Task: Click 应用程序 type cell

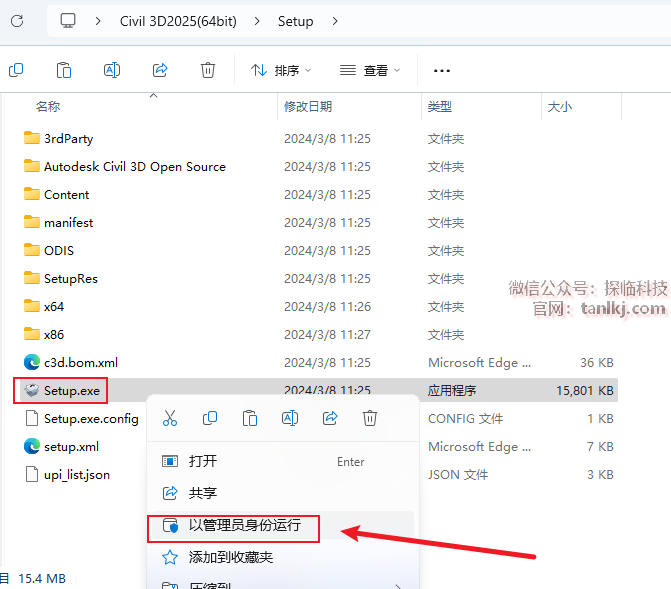Action: pos(452,390)
